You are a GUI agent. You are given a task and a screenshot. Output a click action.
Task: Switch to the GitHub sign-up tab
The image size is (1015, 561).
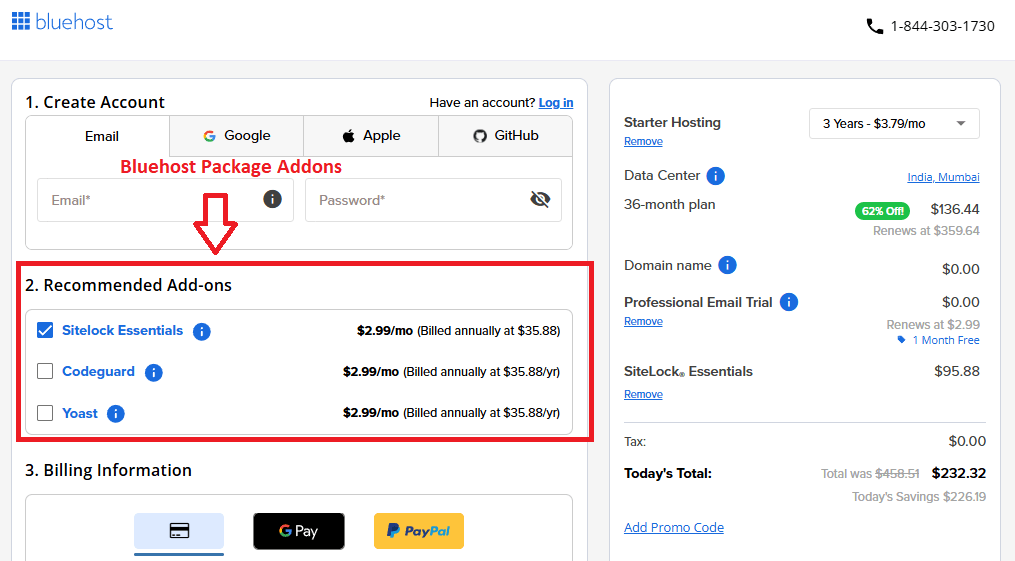tap(506, 136)
